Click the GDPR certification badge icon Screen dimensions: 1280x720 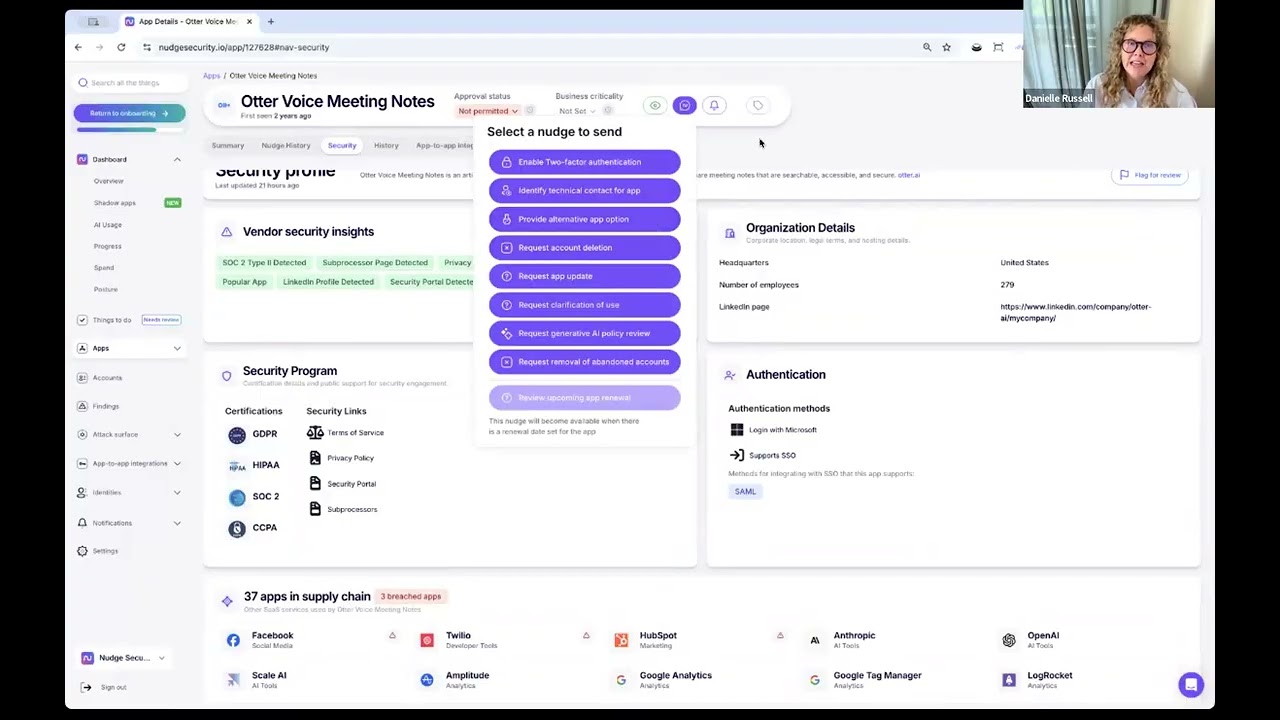coord(237,435)
